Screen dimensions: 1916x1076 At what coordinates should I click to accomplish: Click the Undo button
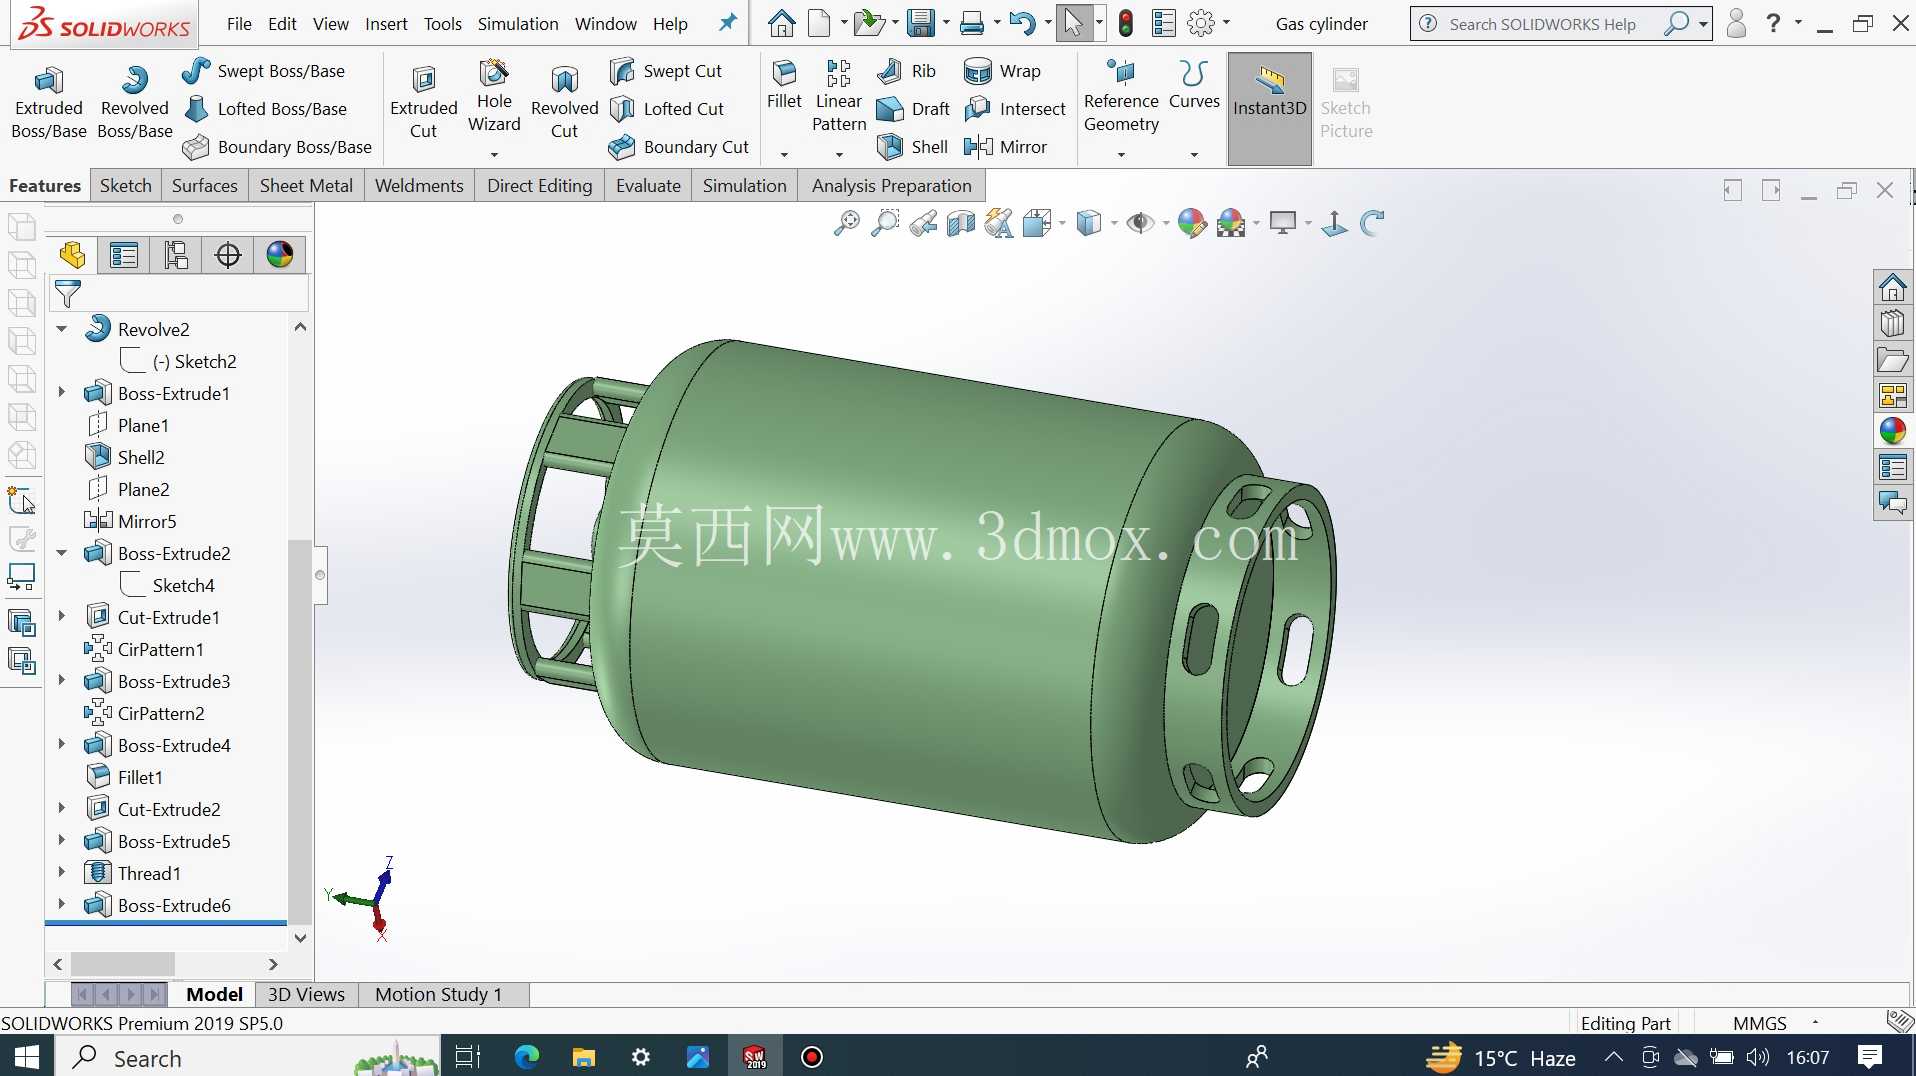(x=1021, y=23)
